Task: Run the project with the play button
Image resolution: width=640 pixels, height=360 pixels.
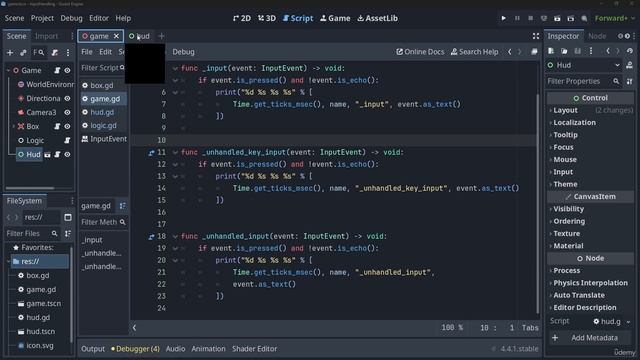Action: [503, 18]
